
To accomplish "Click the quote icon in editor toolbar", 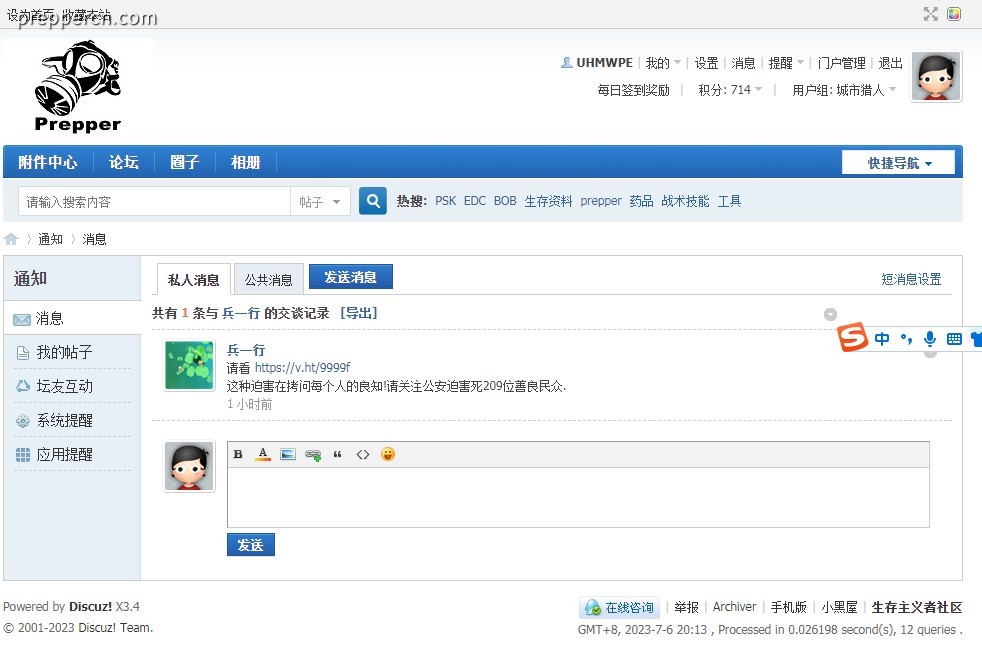I will [338, 455].
